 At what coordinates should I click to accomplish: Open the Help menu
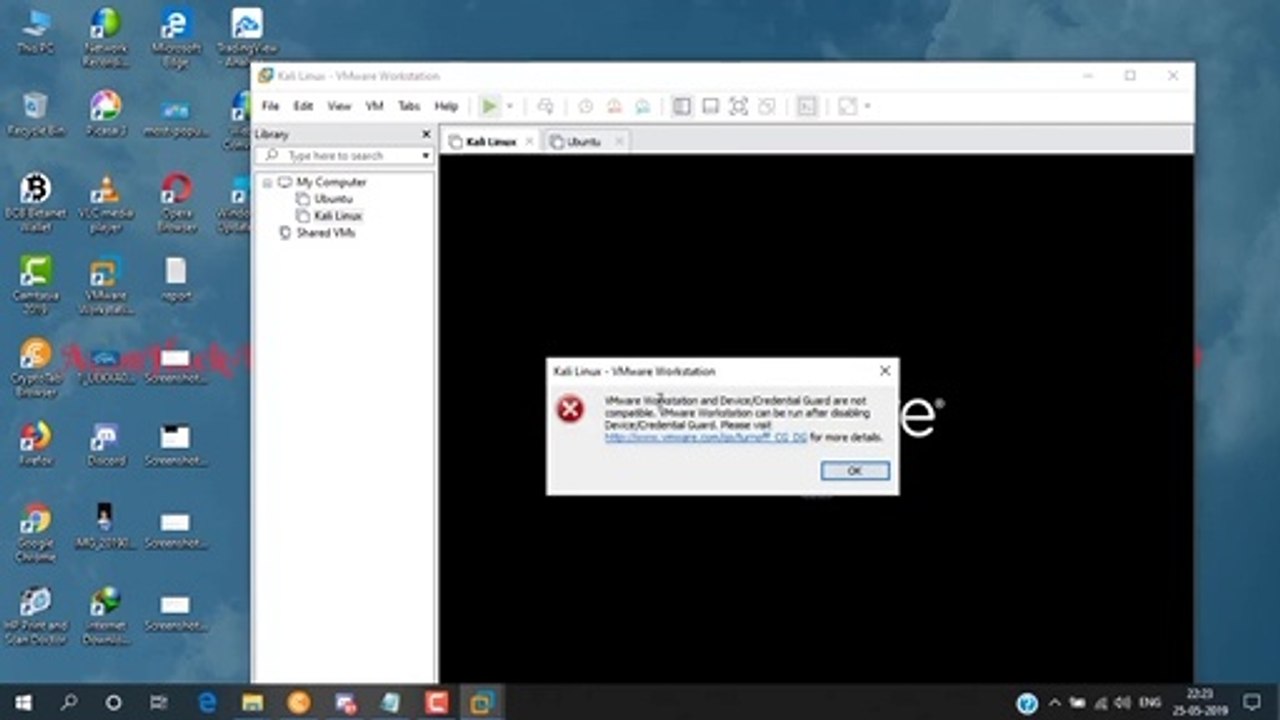pyautogui.click(x=446, y=106)
